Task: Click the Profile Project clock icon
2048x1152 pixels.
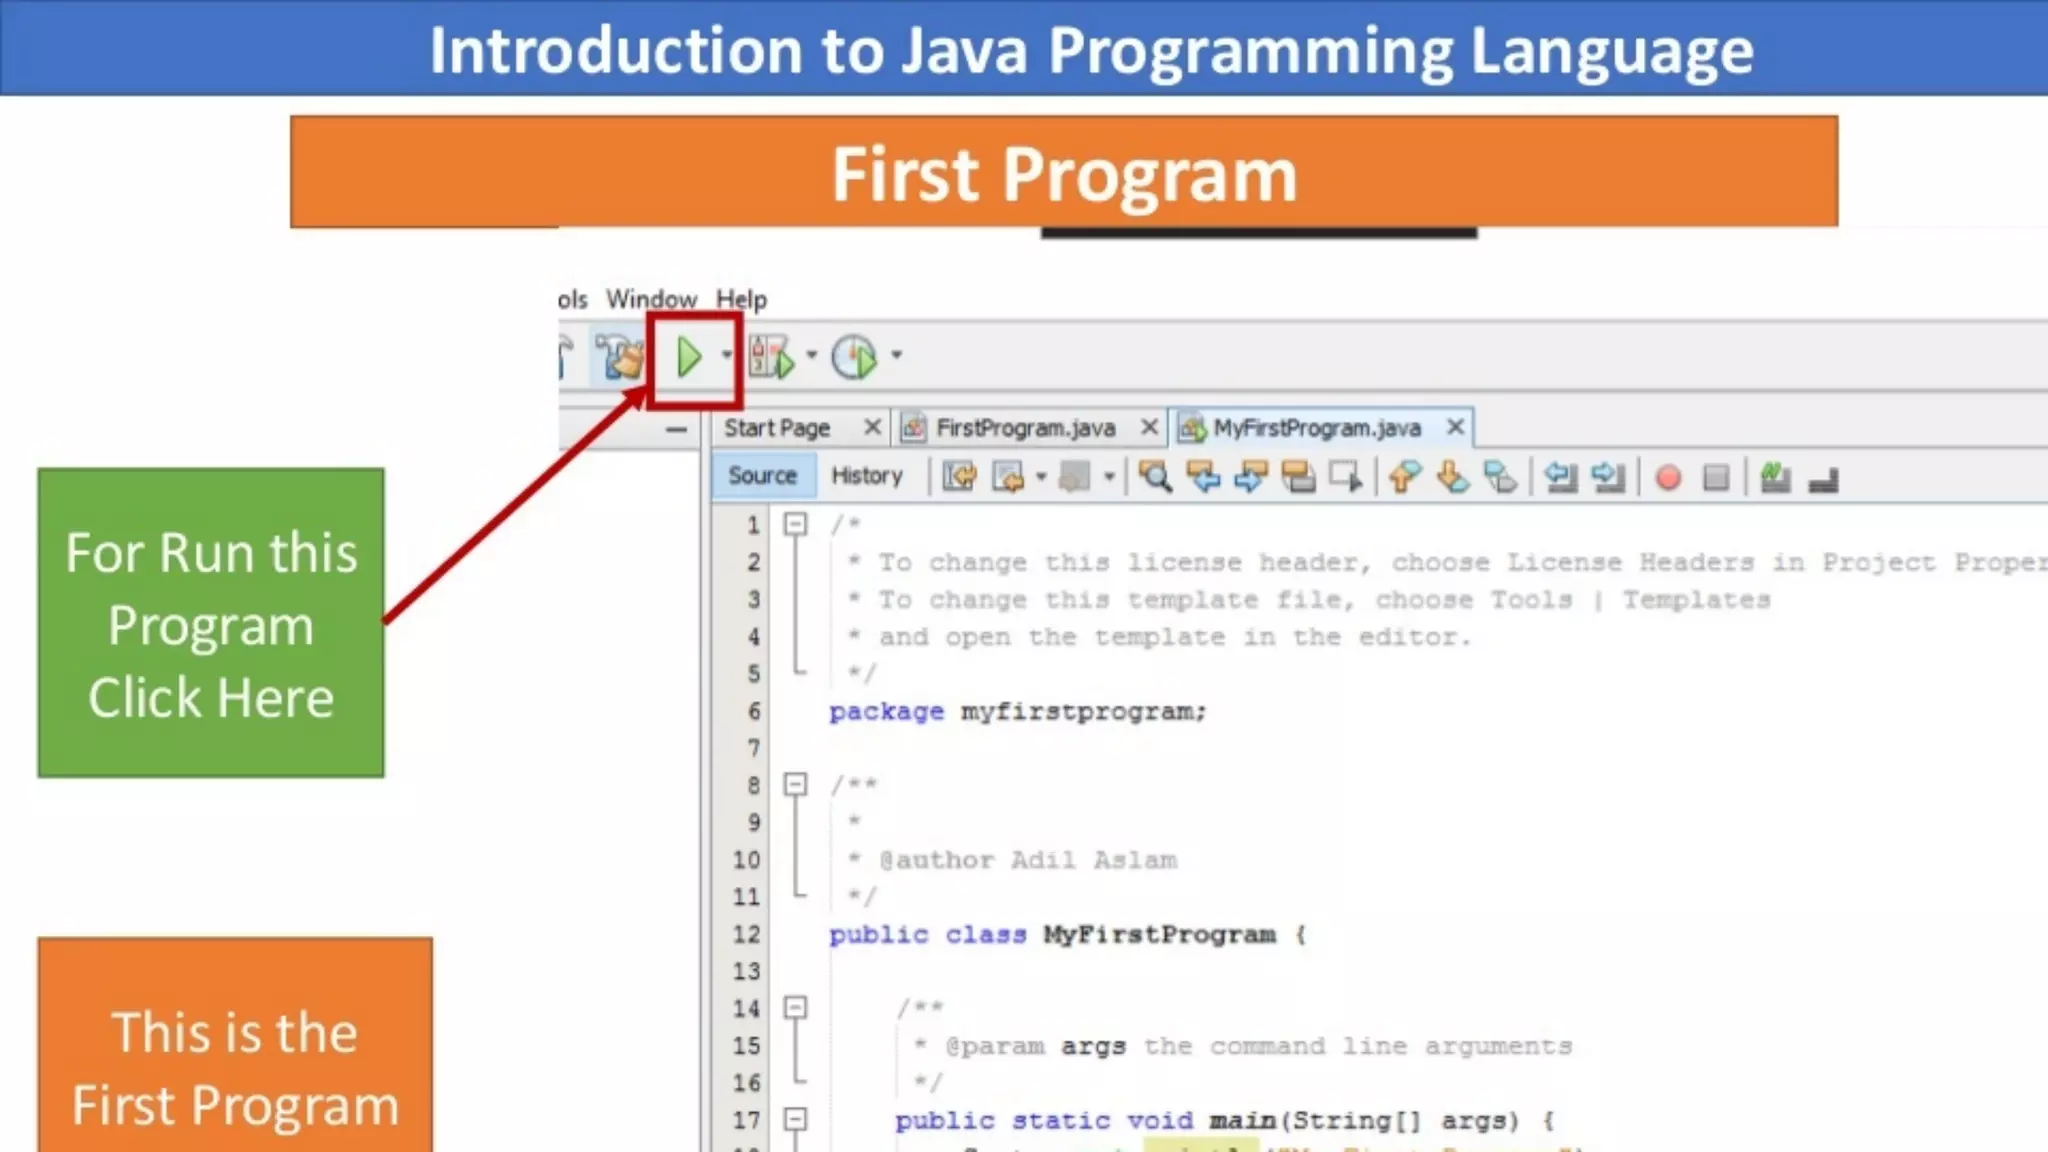Action: pos(854,357)
